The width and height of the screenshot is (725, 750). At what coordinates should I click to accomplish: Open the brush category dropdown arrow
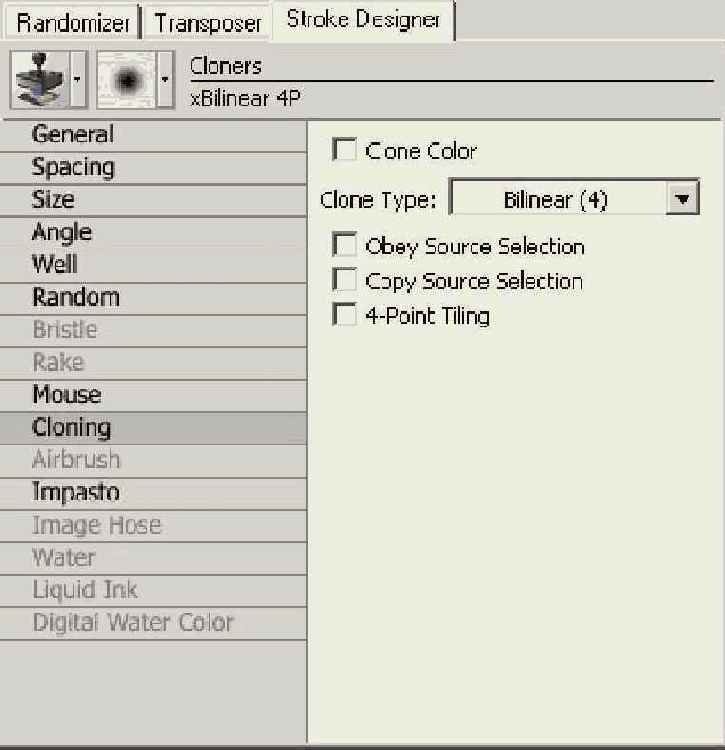[78, 80]
